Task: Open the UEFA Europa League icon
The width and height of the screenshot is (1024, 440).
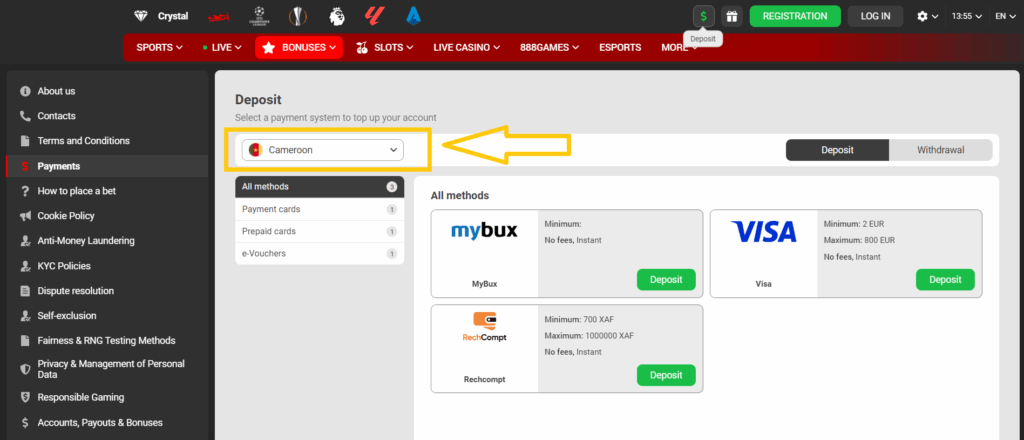Action: 299,16
